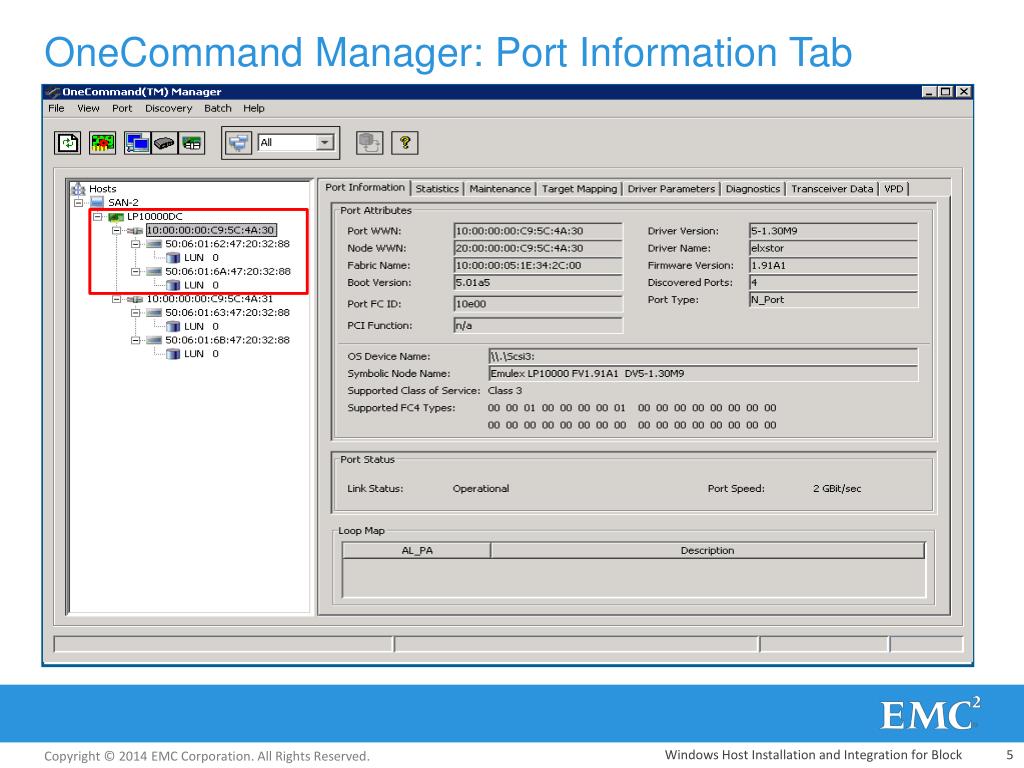Open the Port menu
The width and height of the screenshot is (1024, 768).
pos(122,108)
